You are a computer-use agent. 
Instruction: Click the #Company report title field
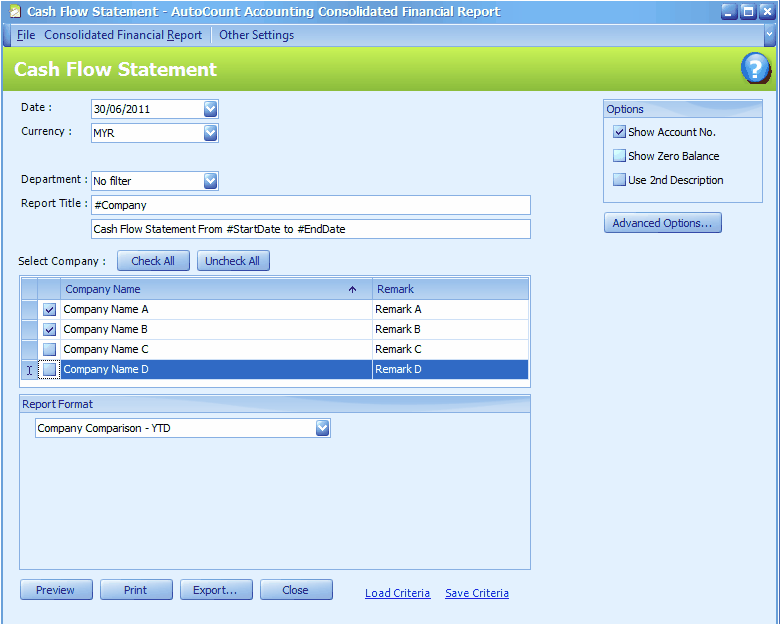point(310,205)
